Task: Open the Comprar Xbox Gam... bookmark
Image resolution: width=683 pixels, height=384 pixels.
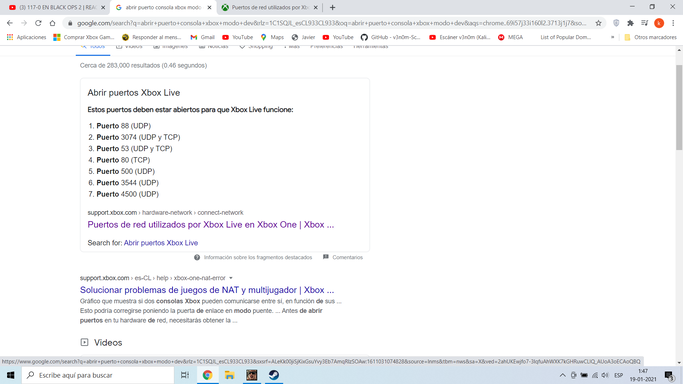Action: point(84,37)
